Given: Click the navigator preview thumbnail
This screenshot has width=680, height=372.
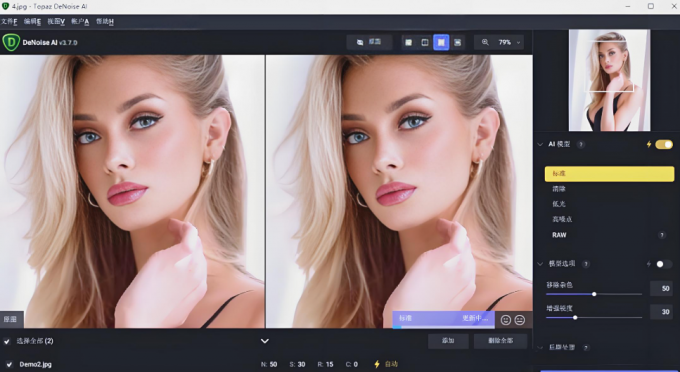Looking at the screenshot, I should click(609, 80).
